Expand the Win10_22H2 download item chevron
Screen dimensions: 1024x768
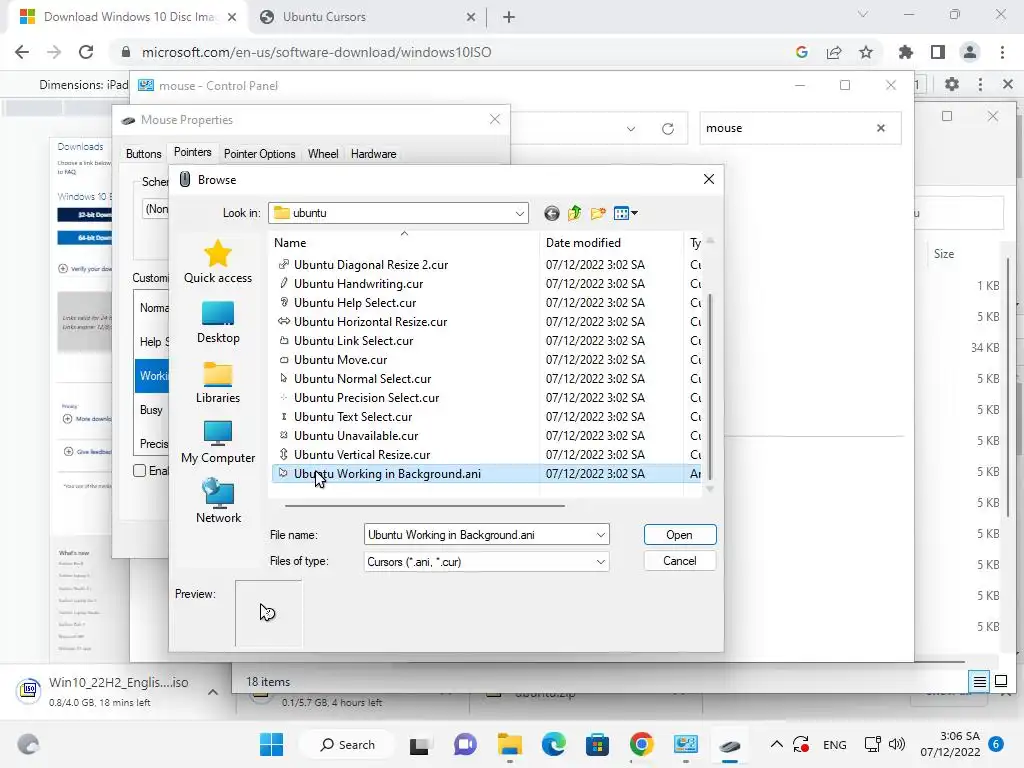click(x=213, y=692)
